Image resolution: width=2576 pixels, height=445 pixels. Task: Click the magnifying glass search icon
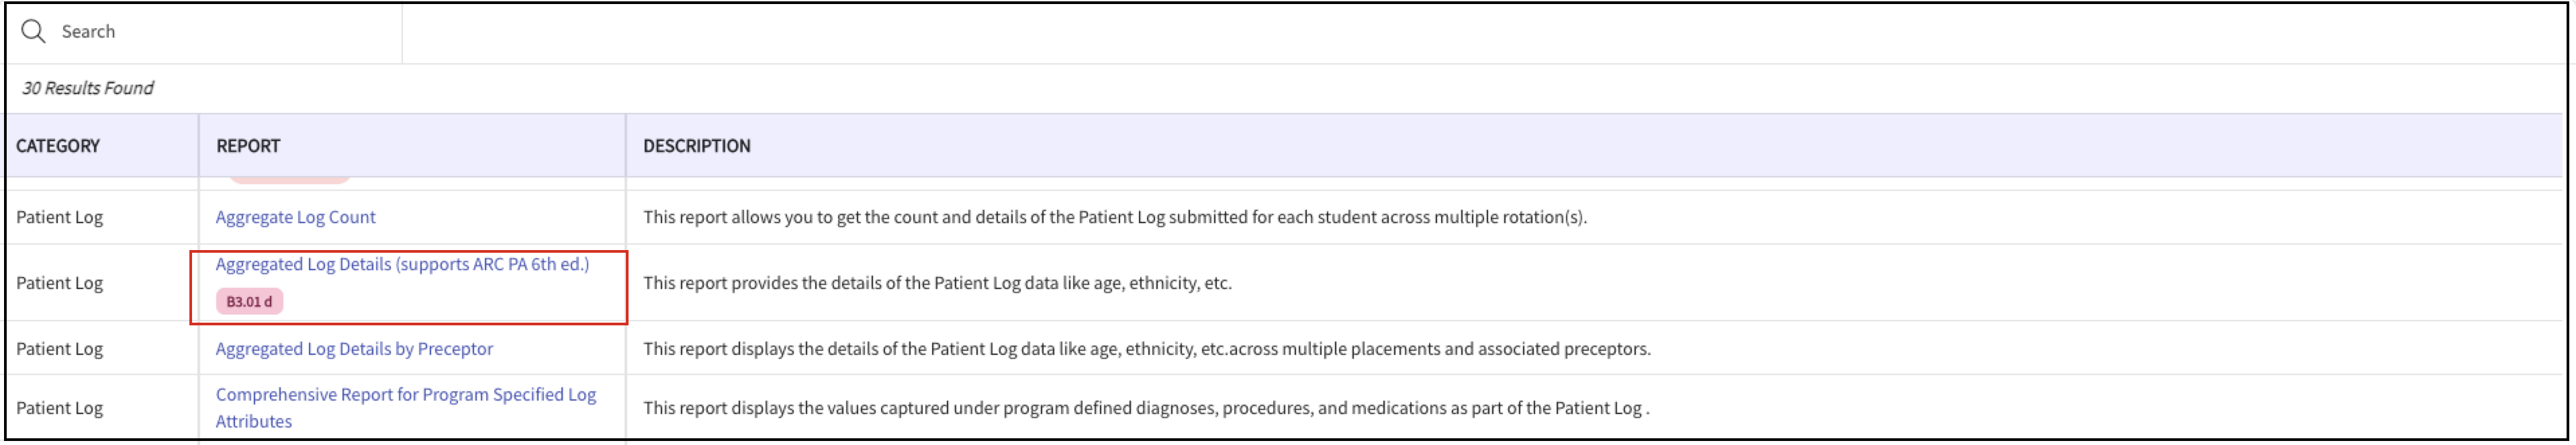point(33,32)
